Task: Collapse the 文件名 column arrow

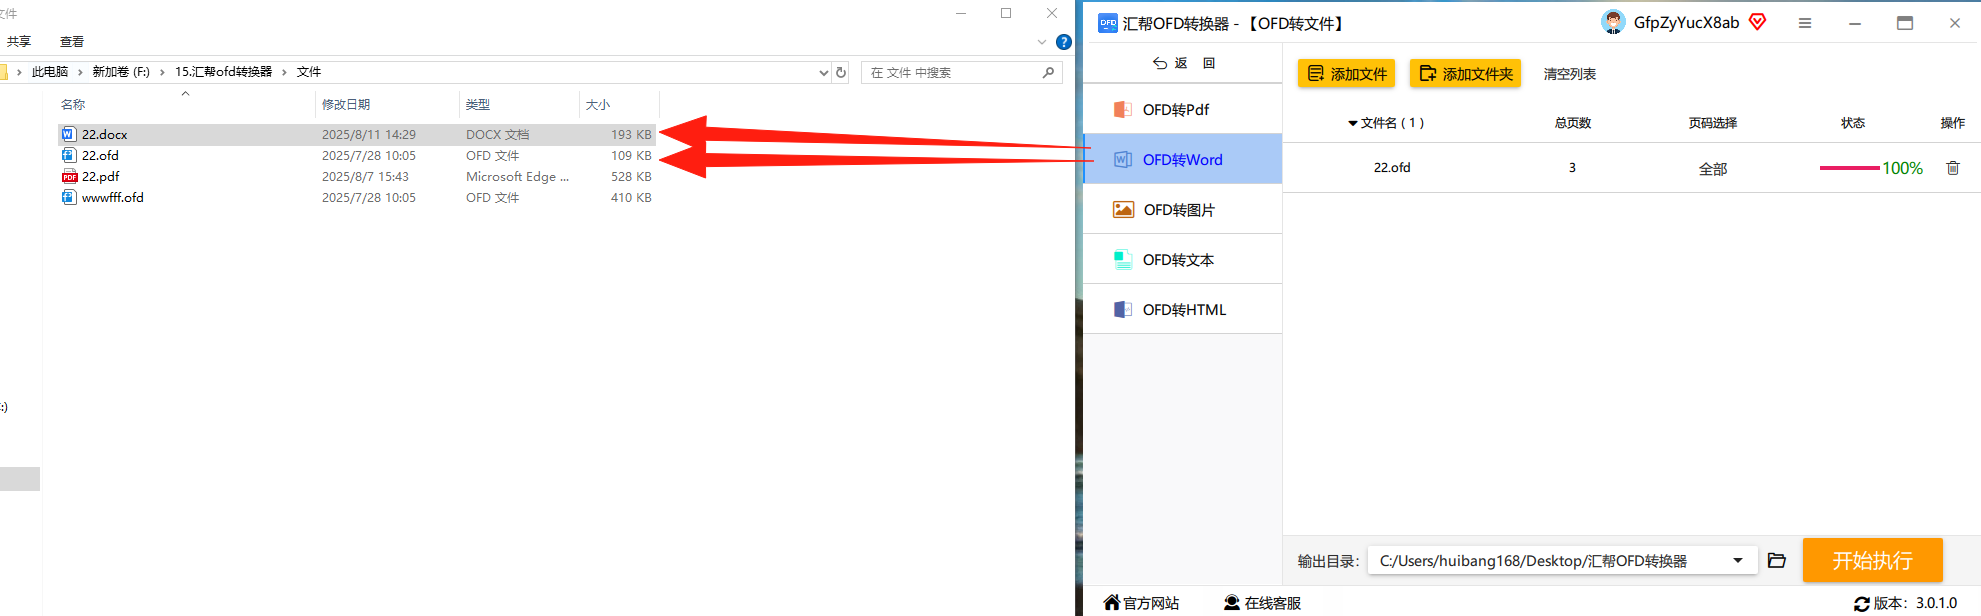Action: (x=1353, y=123)
